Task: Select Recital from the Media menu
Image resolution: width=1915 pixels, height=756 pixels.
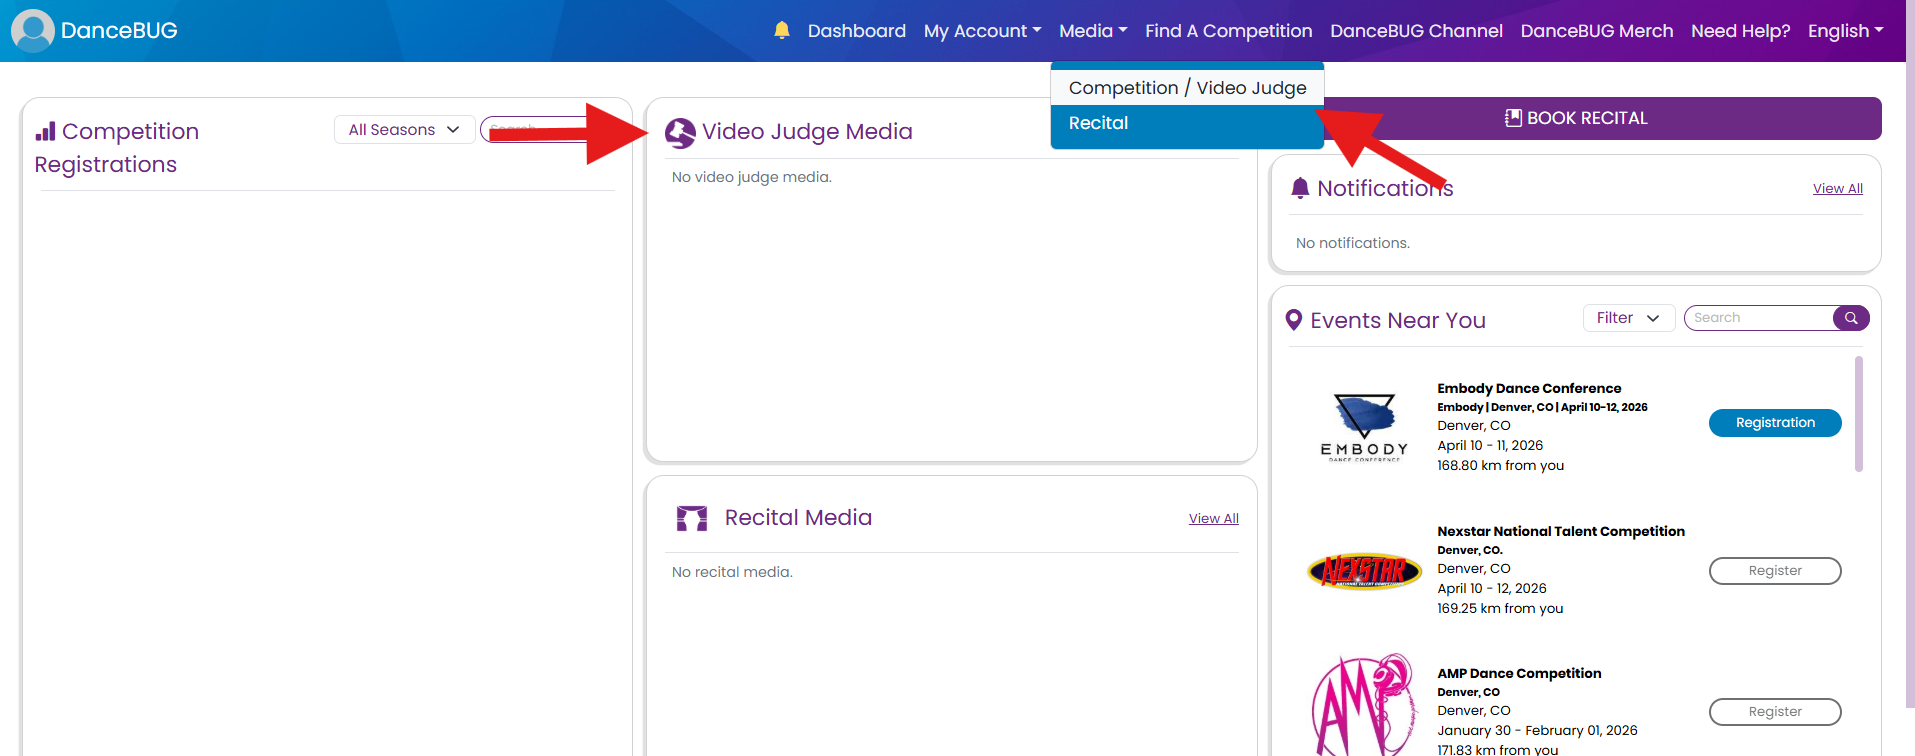Action: 1098,123
